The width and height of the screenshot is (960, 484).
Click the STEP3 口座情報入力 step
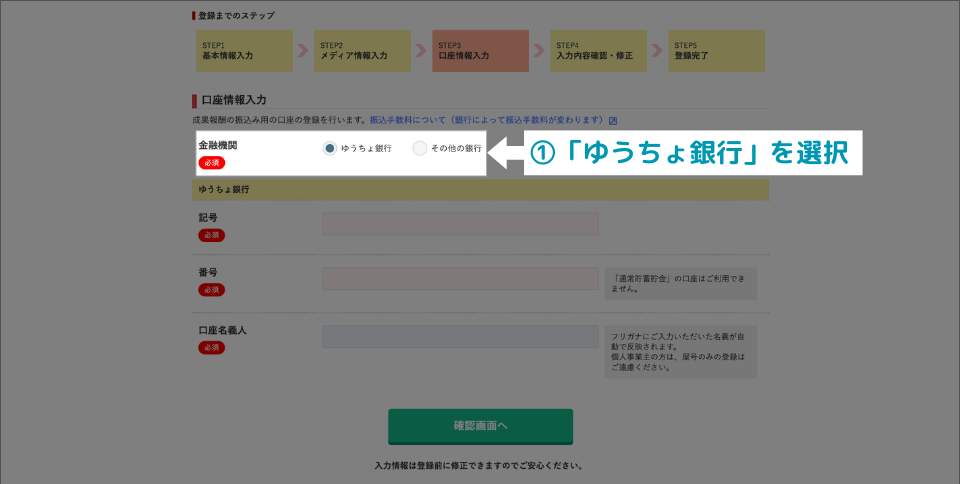pos(480,51)
